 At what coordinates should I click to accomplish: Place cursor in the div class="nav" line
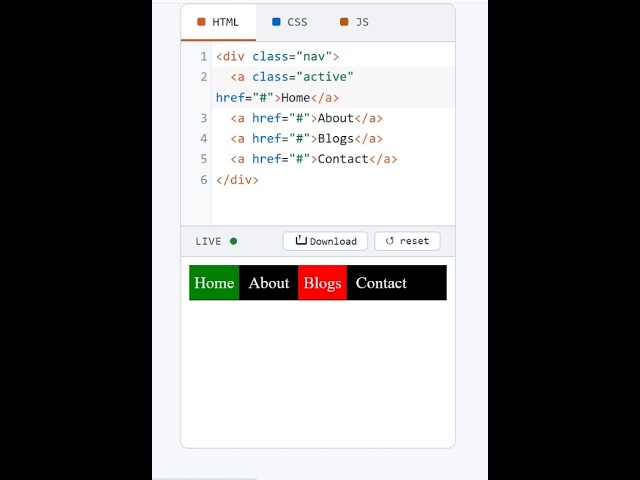pos(278,57)
